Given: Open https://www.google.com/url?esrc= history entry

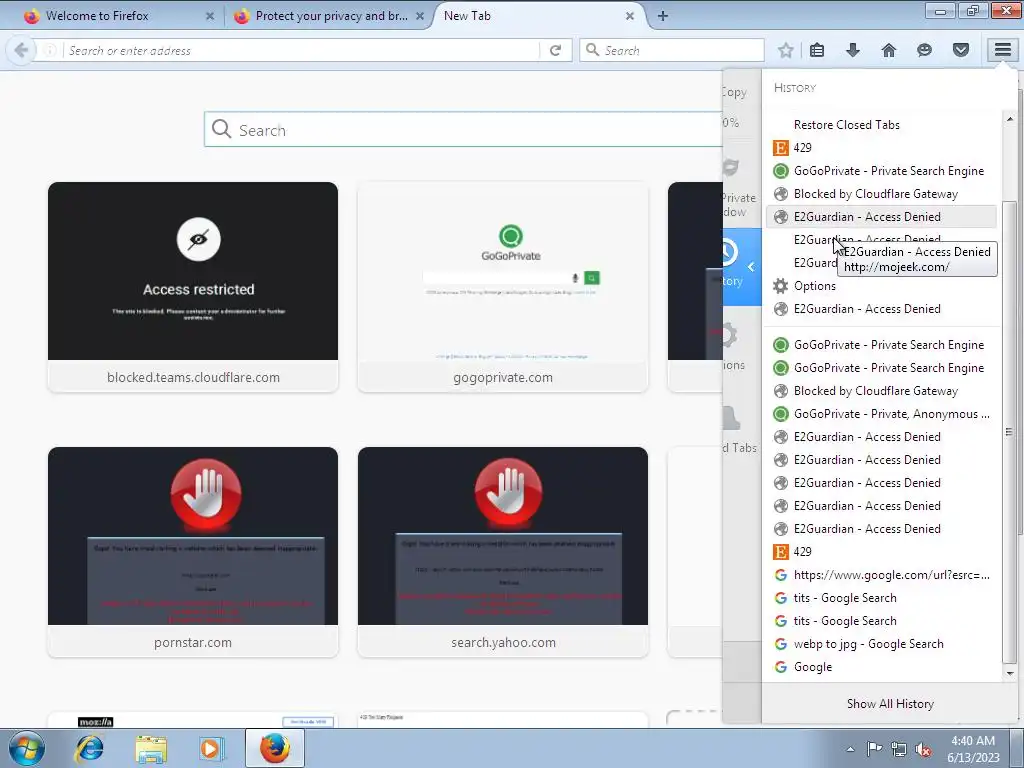Looking at the screenshot, I should tap(882, 575).
